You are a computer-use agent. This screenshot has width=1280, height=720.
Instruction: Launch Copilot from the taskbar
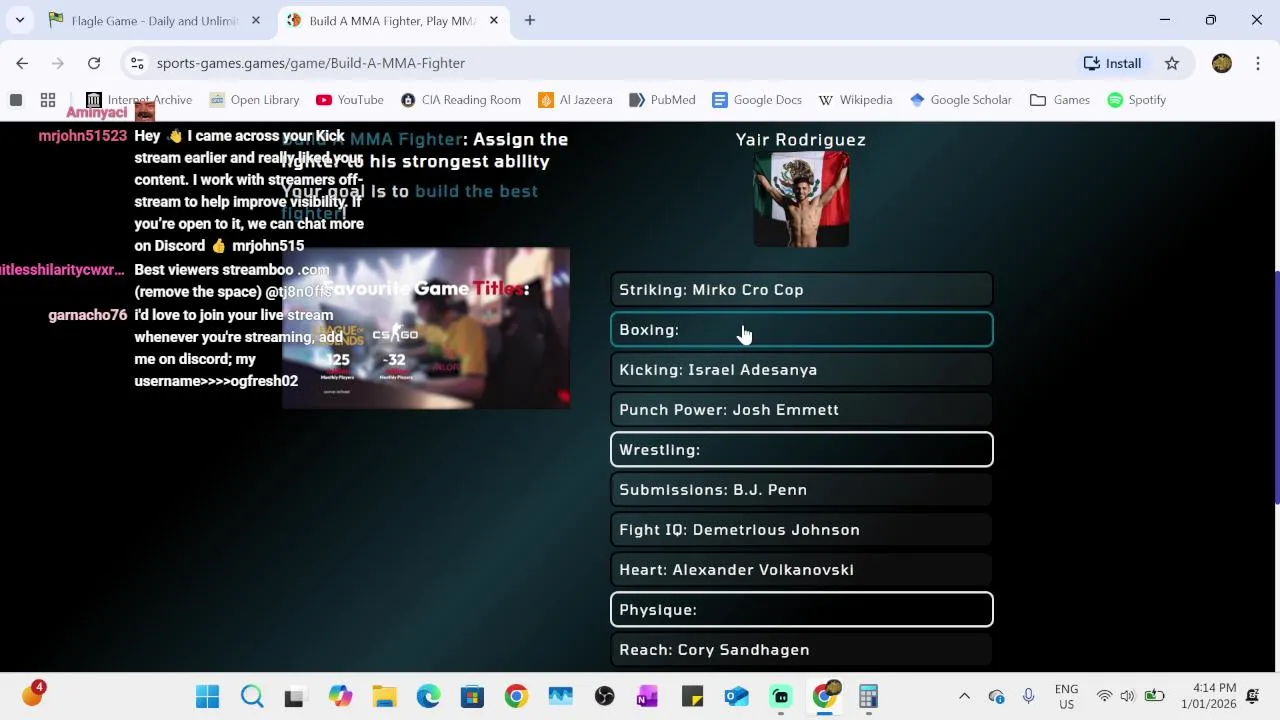(x=340, y=697)
